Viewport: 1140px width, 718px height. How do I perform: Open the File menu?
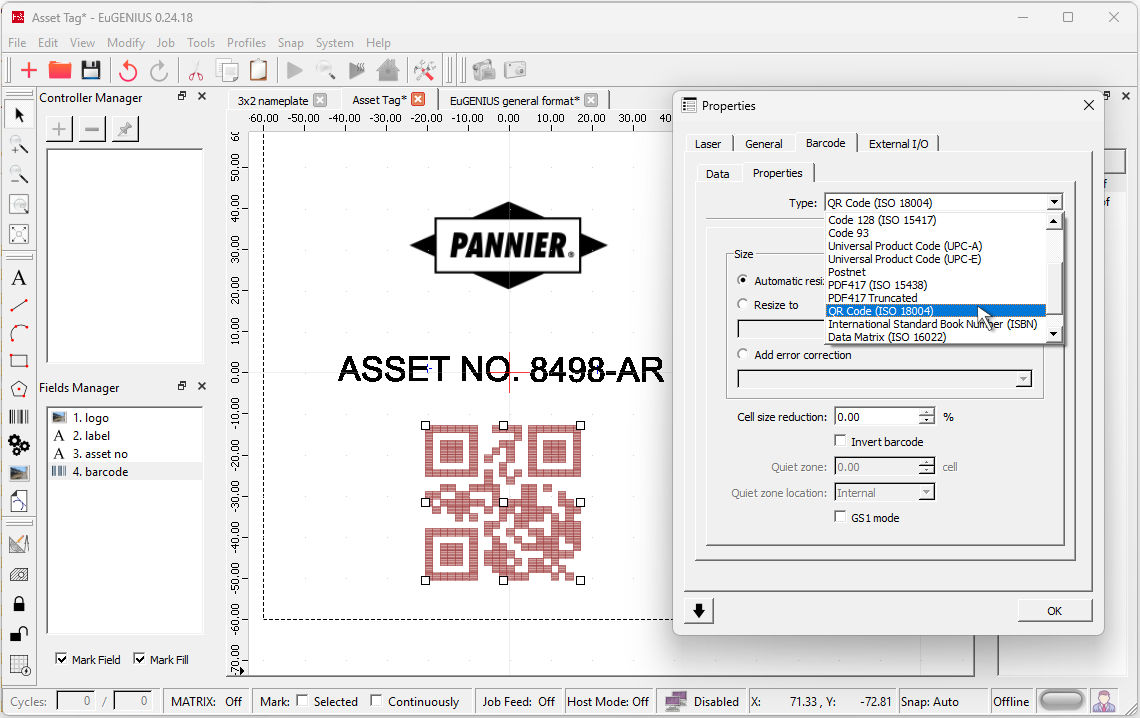[17, 43]
